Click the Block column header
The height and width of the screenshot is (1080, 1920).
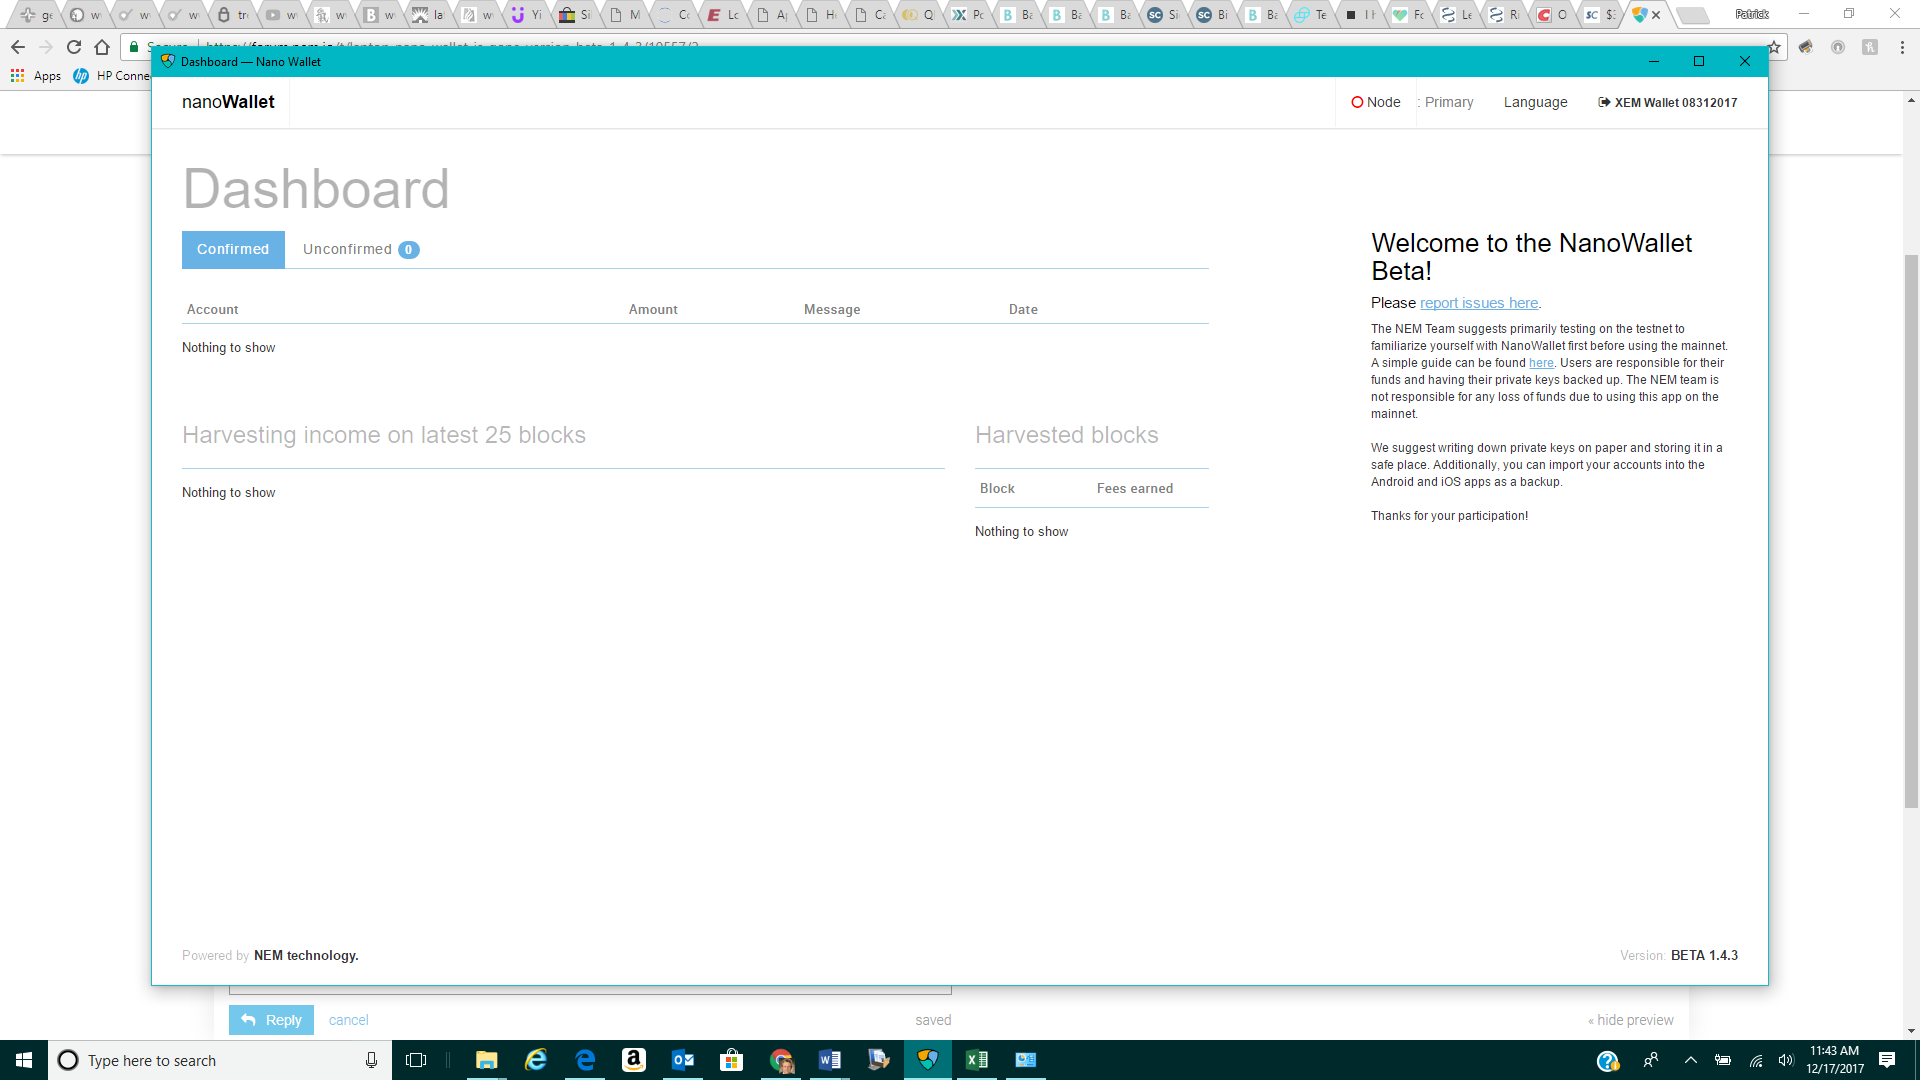point(997,488)
